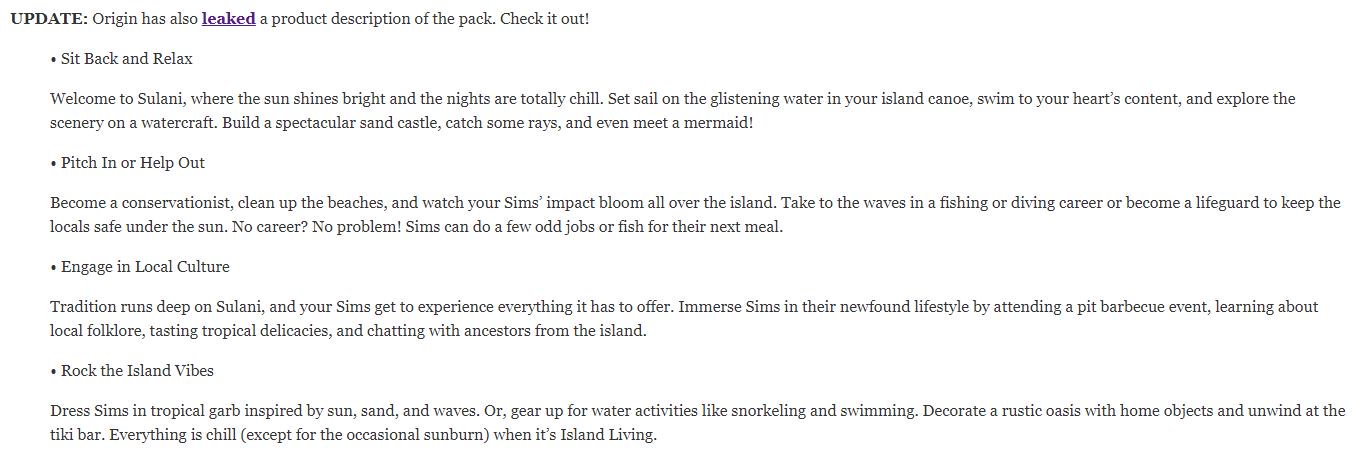
Task: Click the paragraph starting "Tradition runs deep on Sulani"
Action: point(684,319)
